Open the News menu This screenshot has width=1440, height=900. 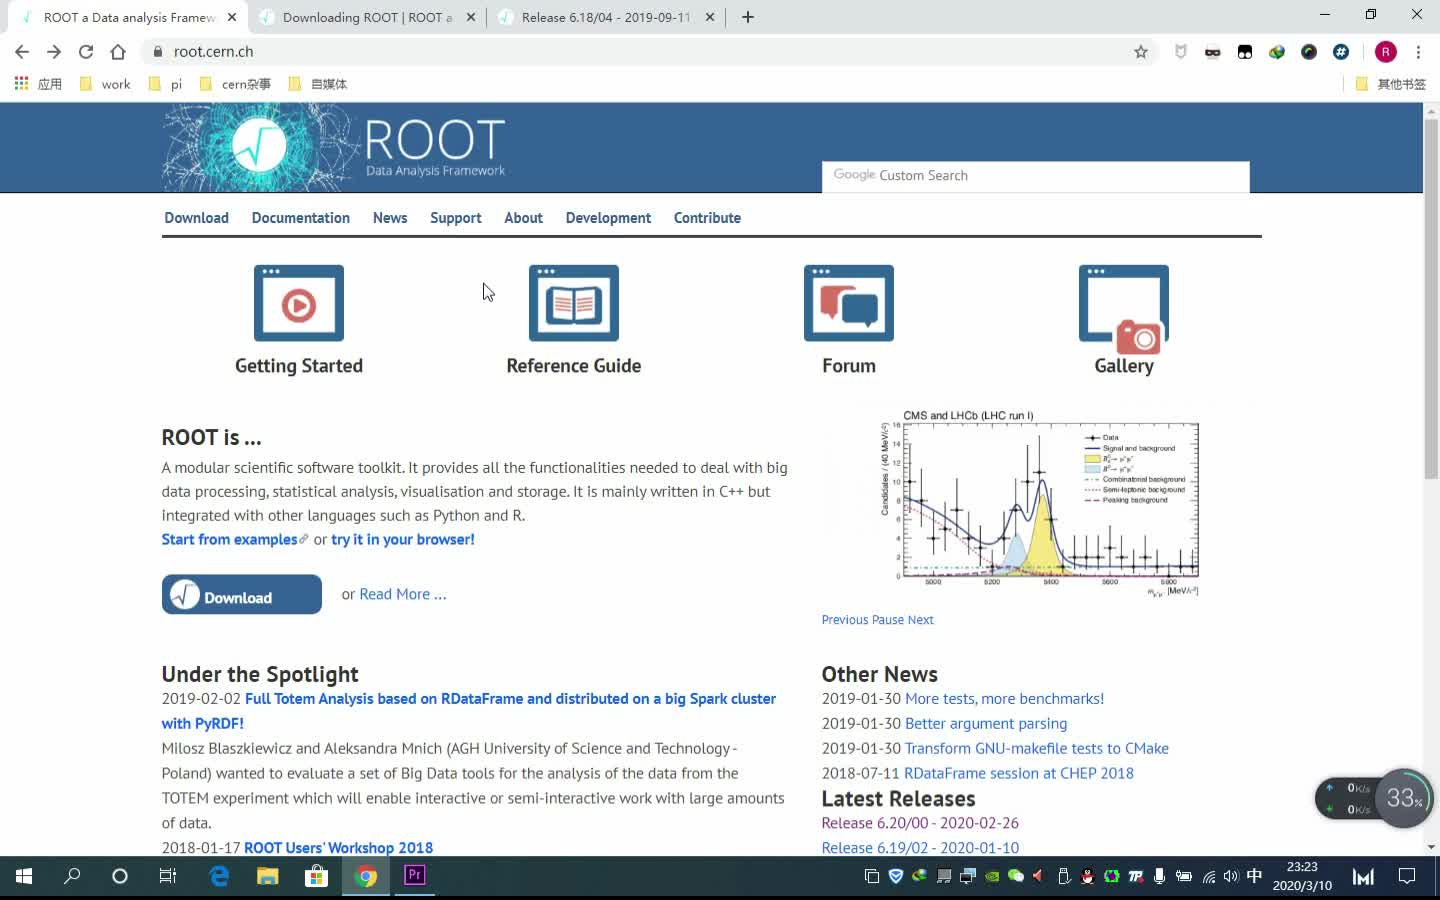pos(390,218)
